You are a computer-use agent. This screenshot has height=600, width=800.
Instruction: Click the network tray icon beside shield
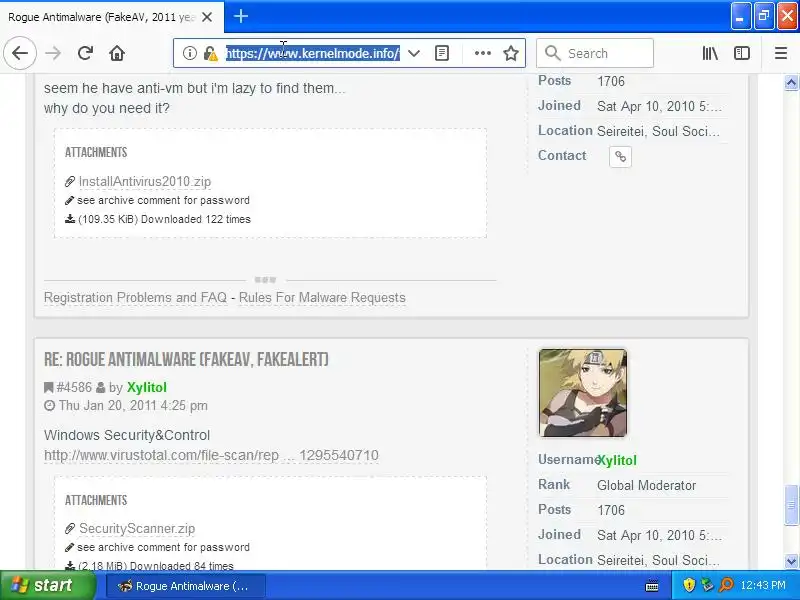point(707,585)
